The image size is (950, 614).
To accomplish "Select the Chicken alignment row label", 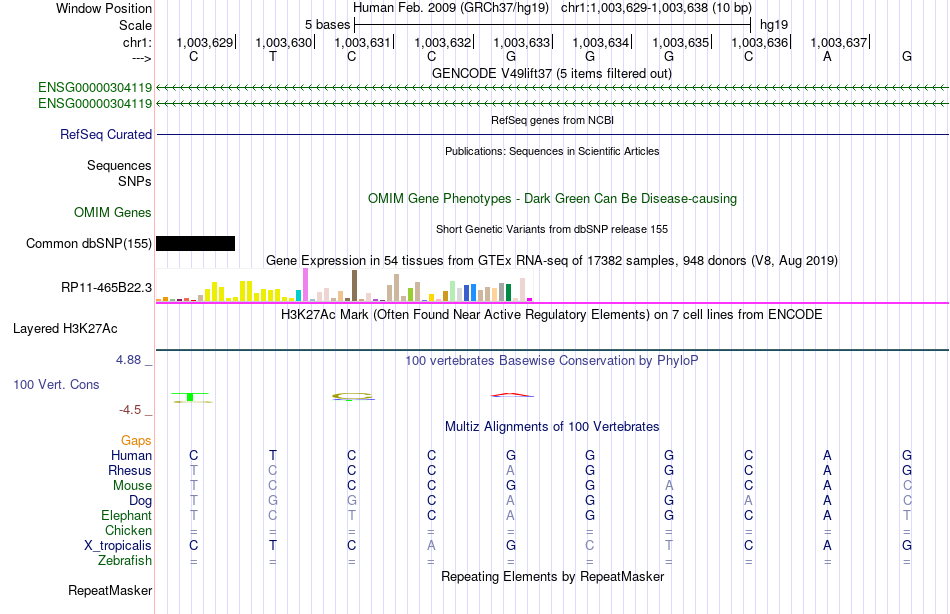I will pos(128,530).
